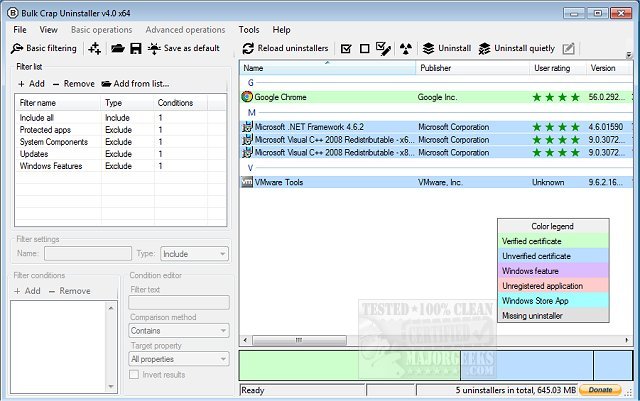Click scroll right arrow of app list
The height and width of the screenshot is (401, 640).
point(627,340)
